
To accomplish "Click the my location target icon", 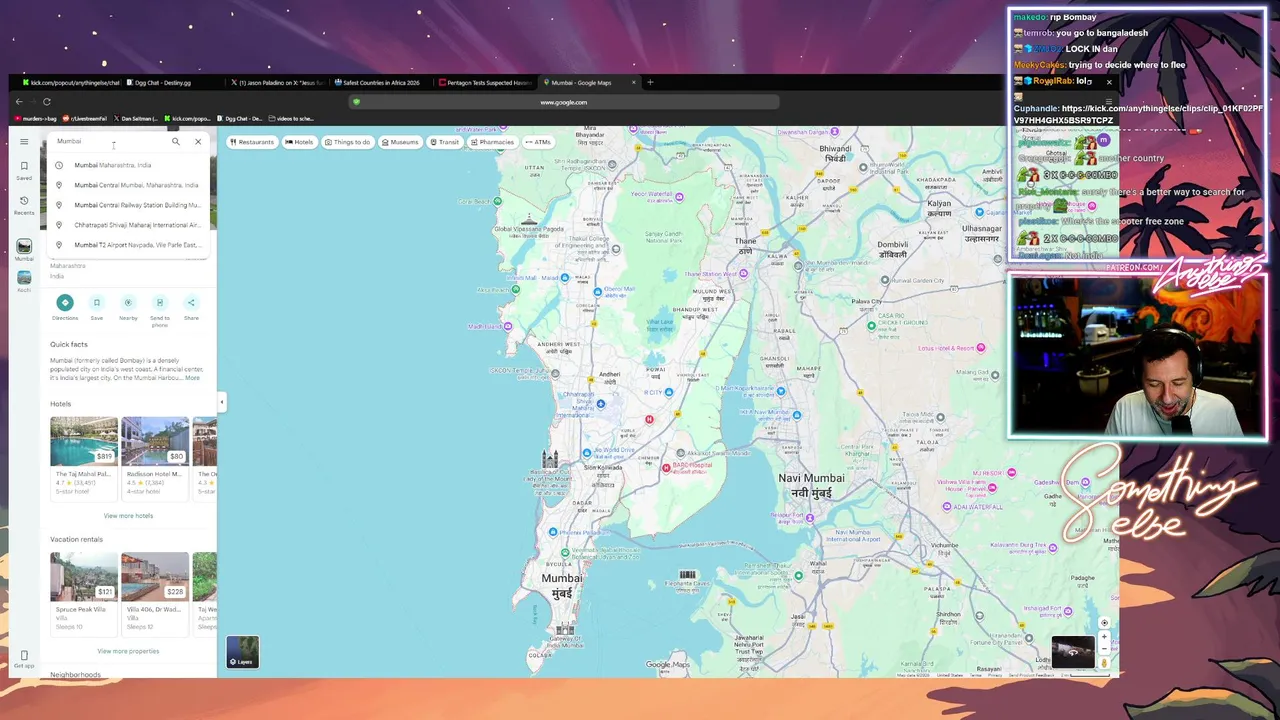I will [1104, 623].
